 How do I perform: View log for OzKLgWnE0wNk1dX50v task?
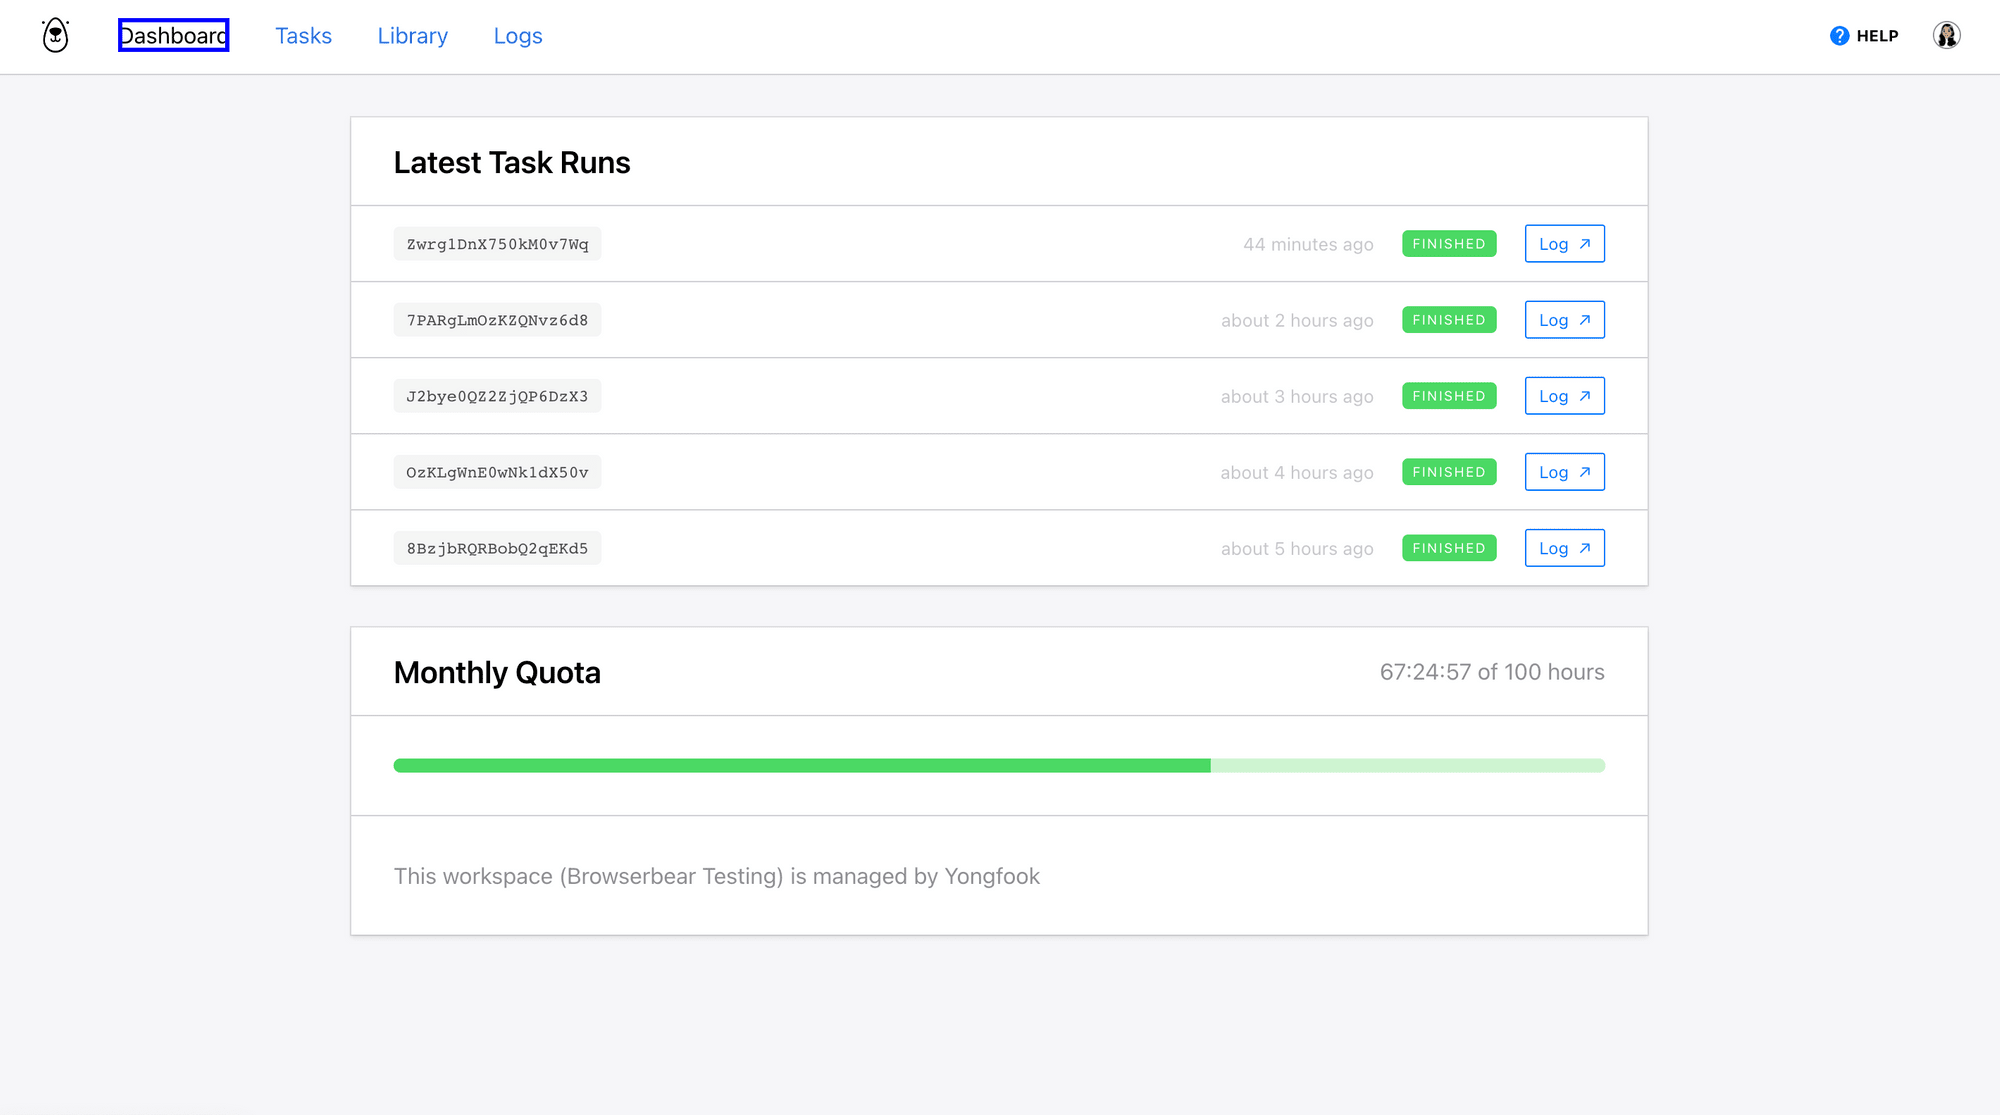click(1563, 471)
